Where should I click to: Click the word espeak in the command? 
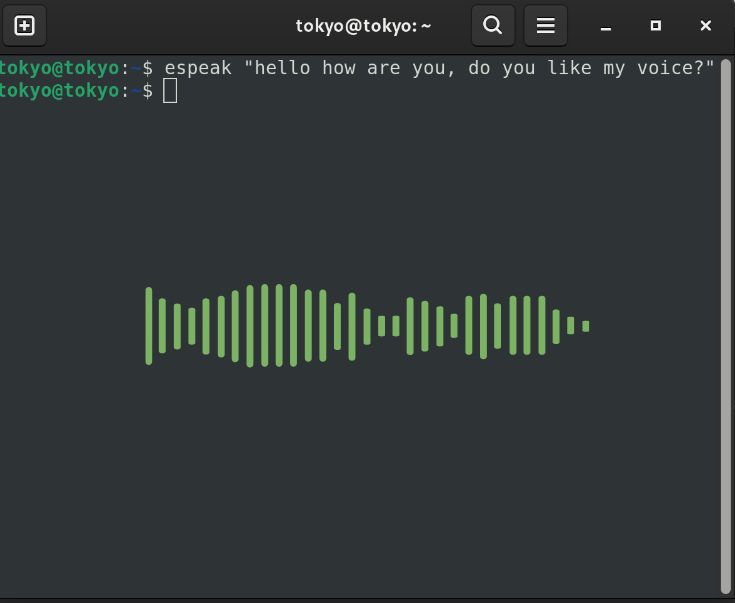[198, 68]
